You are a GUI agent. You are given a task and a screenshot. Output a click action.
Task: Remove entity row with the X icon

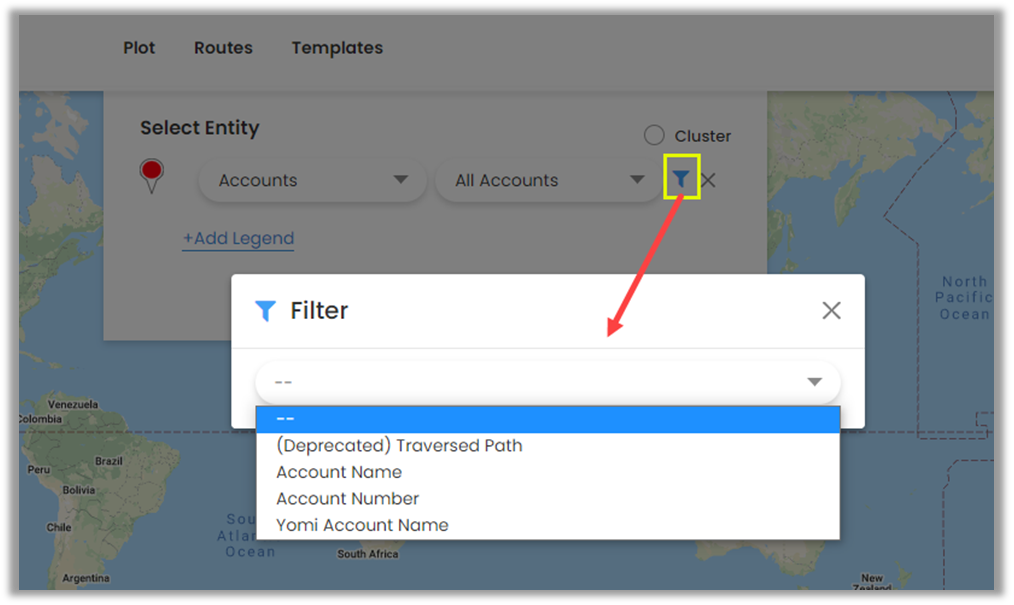[708, 180]
